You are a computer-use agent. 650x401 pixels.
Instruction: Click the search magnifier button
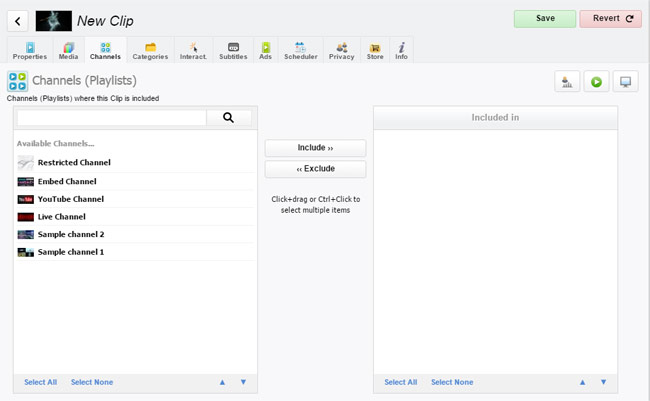tap(229, 118)
